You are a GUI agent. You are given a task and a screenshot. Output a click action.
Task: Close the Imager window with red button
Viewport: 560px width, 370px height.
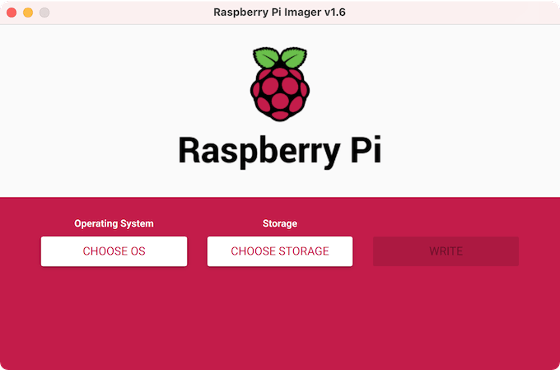coord(11,12)
